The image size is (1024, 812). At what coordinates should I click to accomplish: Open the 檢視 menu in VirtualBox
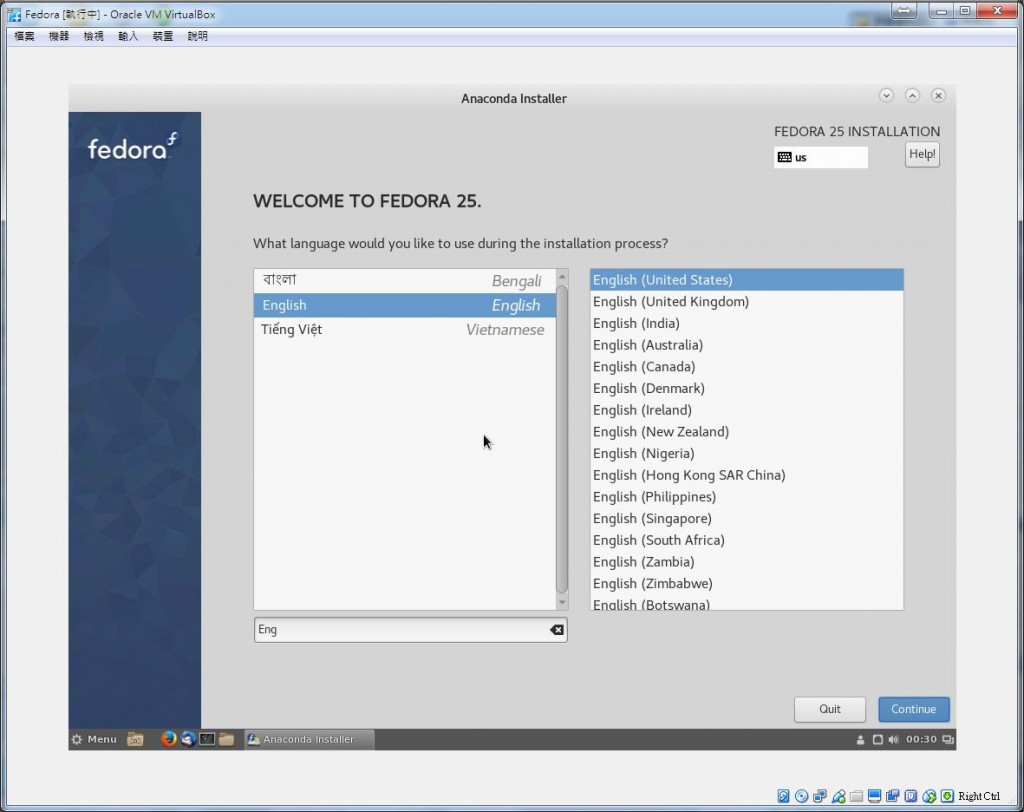[93, 36]
